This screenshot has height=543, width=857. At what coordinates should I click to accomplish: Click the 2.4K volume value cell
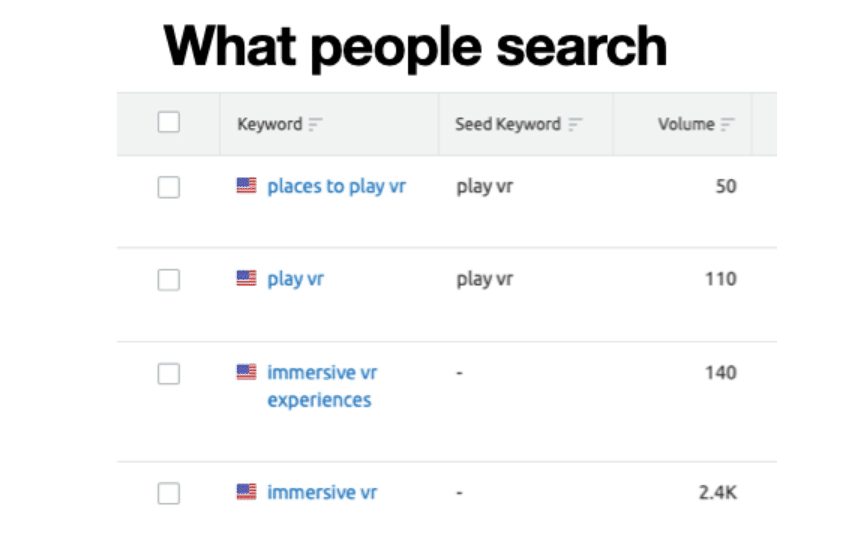[x=717, y=492]
